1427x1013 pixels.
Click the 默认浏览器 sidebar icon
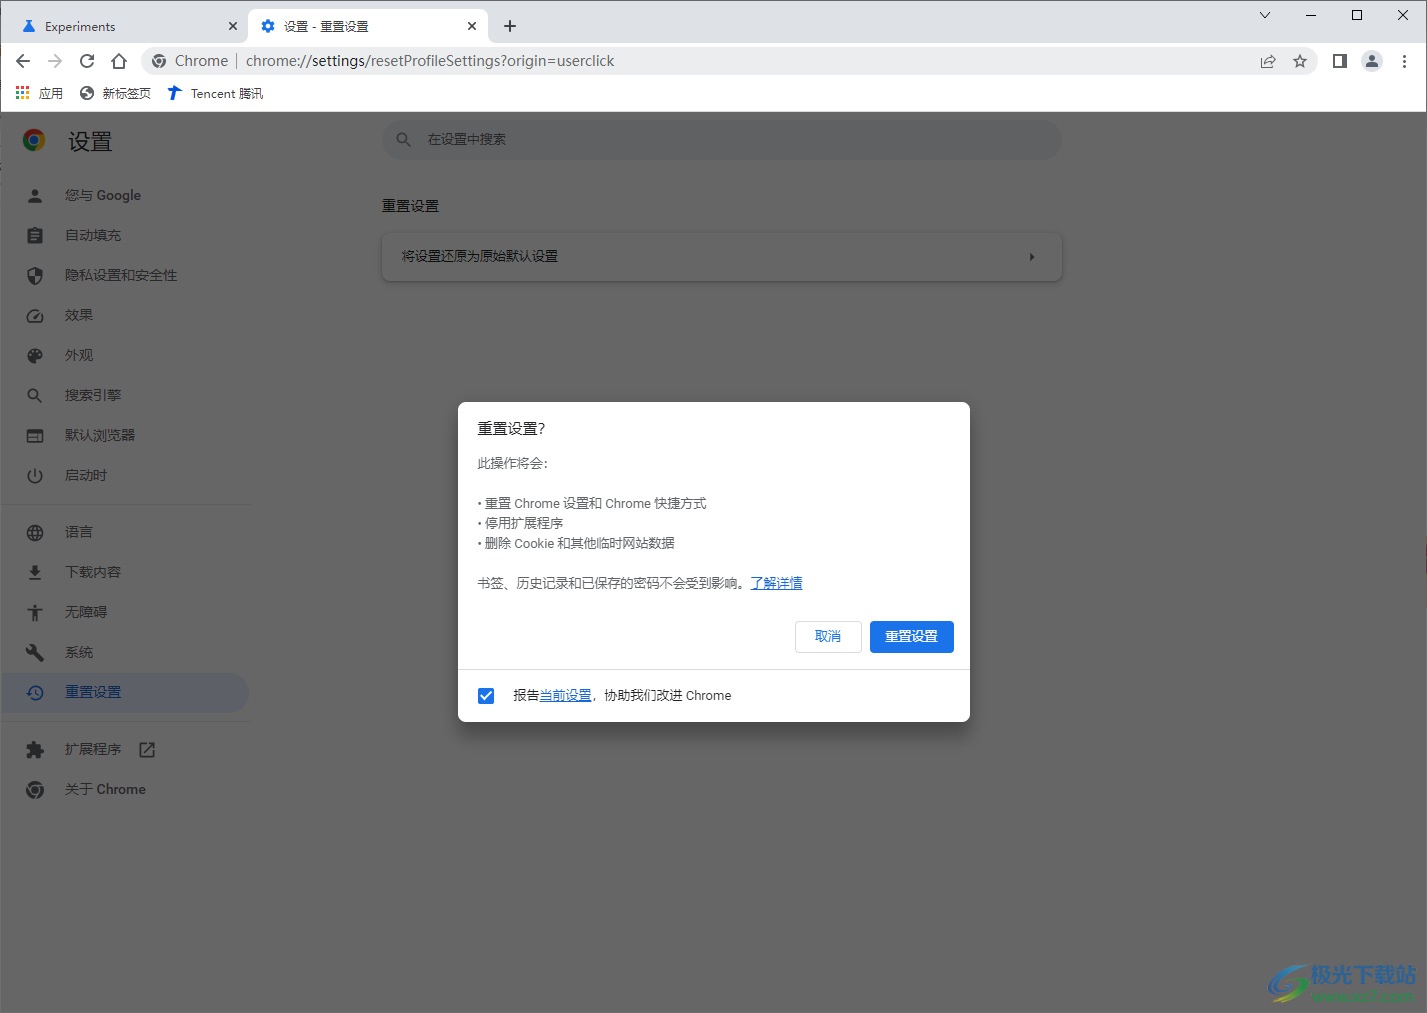tap(35, 435)
